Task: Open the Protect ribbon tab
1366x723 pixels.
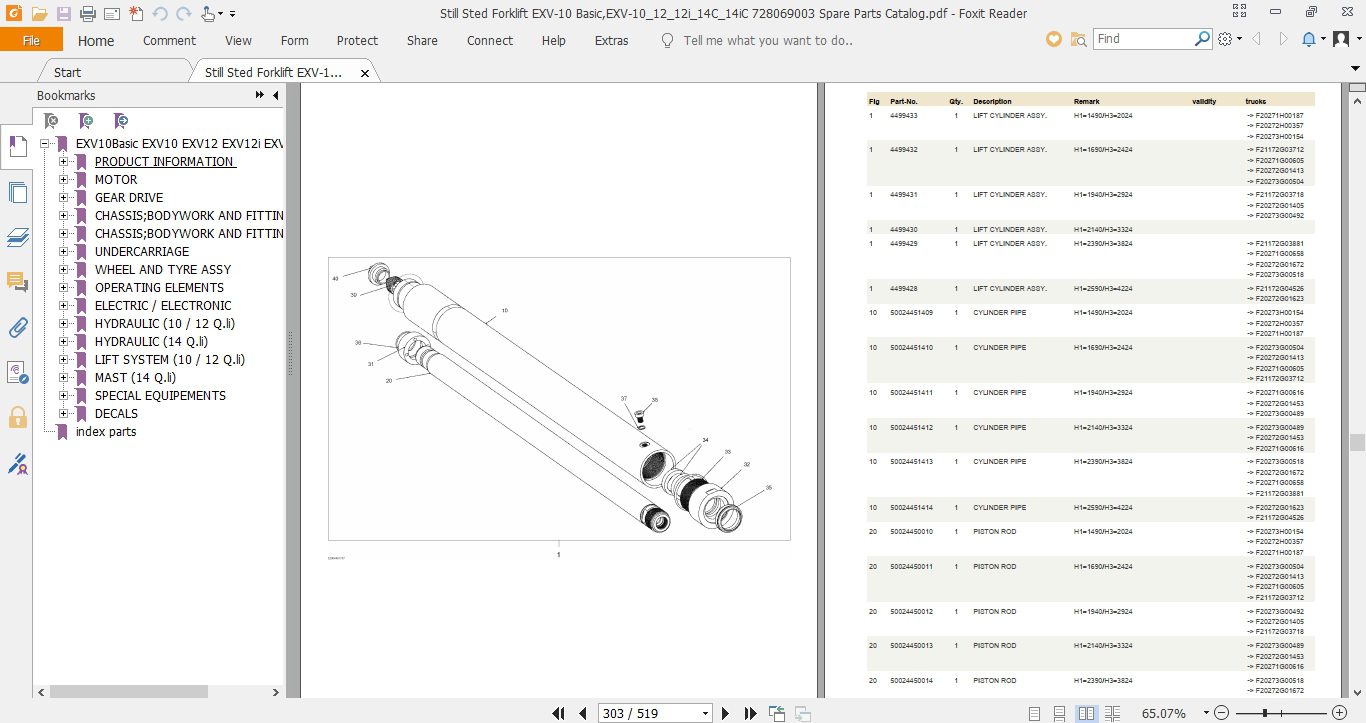Action: (x=357, y=41)
